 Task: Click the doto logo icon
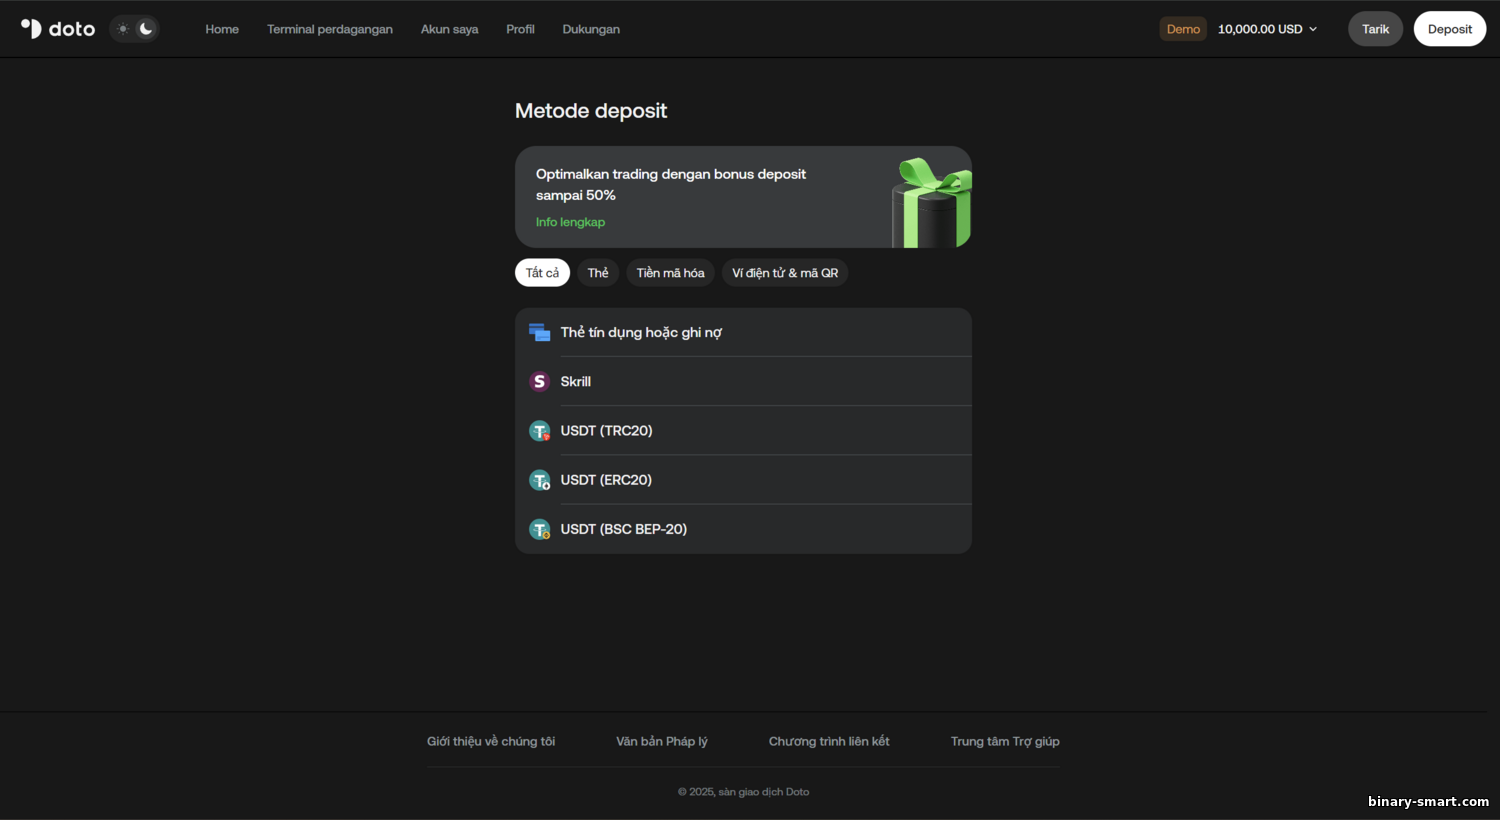(32, 29)
